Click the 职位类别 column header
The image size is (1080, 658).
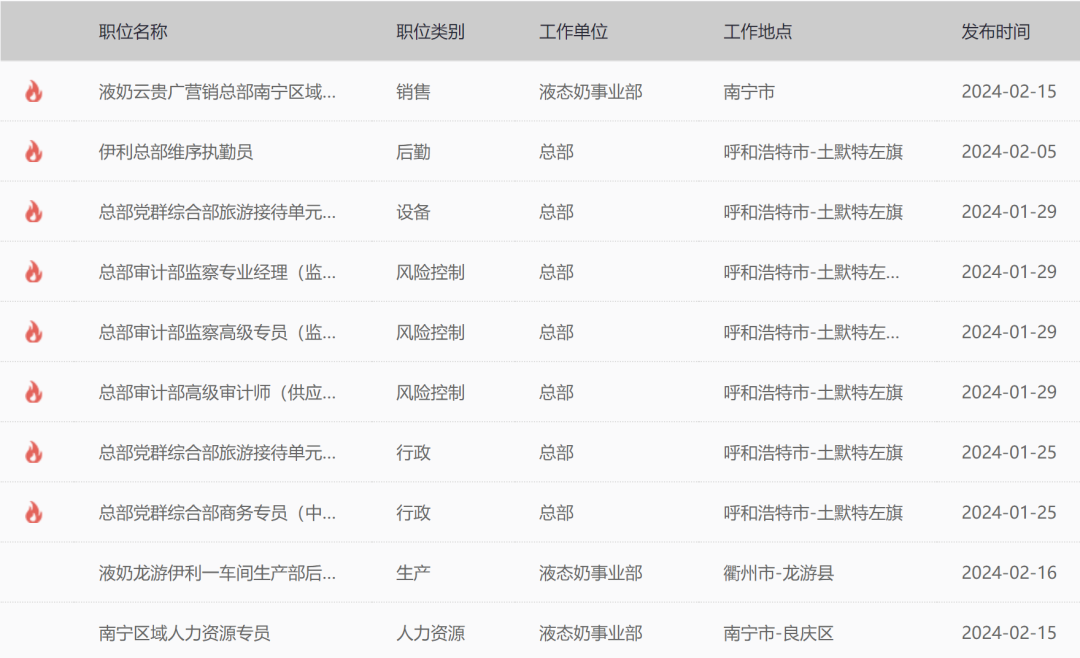(x=430, y=32)
